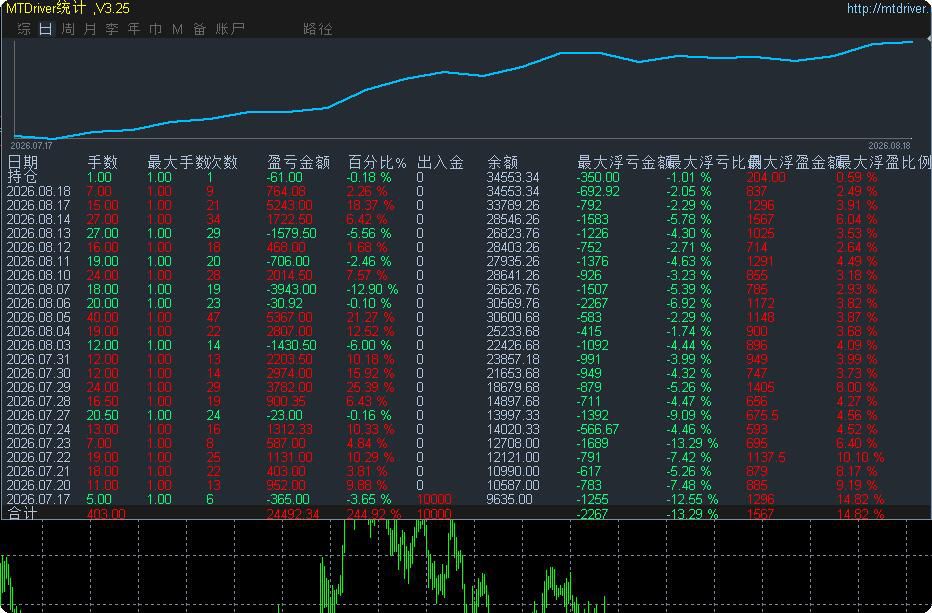
Task: Click the 1137.5 floating profit value
Action: click(x=766, y=457)
